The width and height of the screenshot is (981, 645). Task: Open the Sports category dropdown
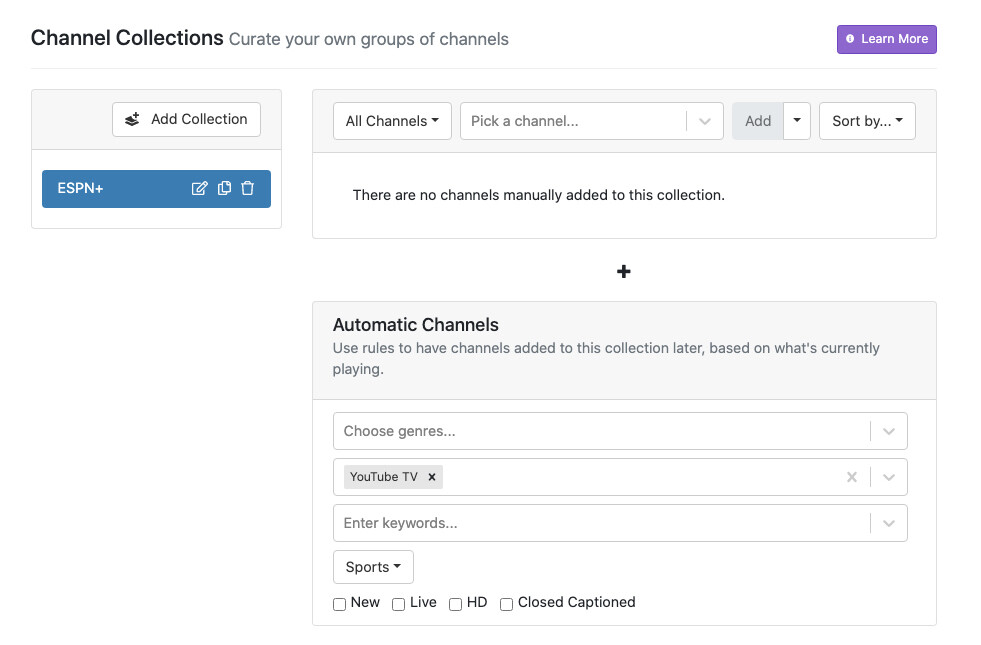pyautogui.click(x=373, y=567)
